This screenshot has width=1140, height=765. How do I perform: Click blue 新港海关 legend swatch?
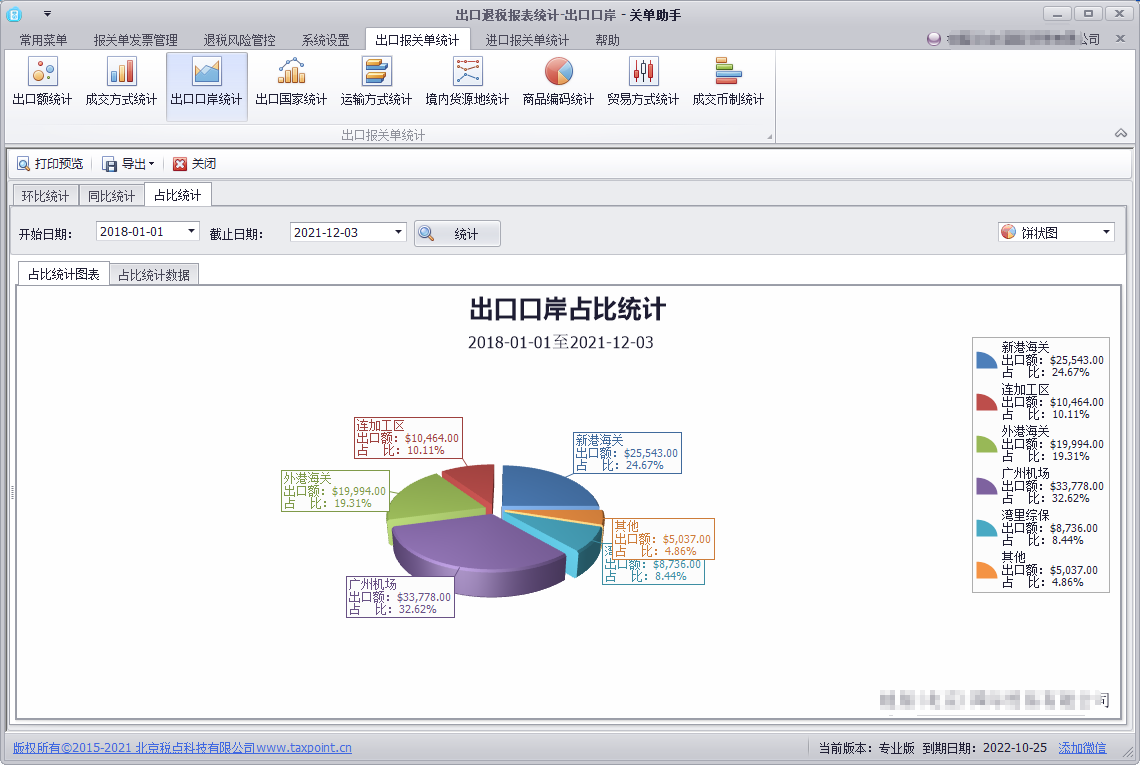[987, 360]
